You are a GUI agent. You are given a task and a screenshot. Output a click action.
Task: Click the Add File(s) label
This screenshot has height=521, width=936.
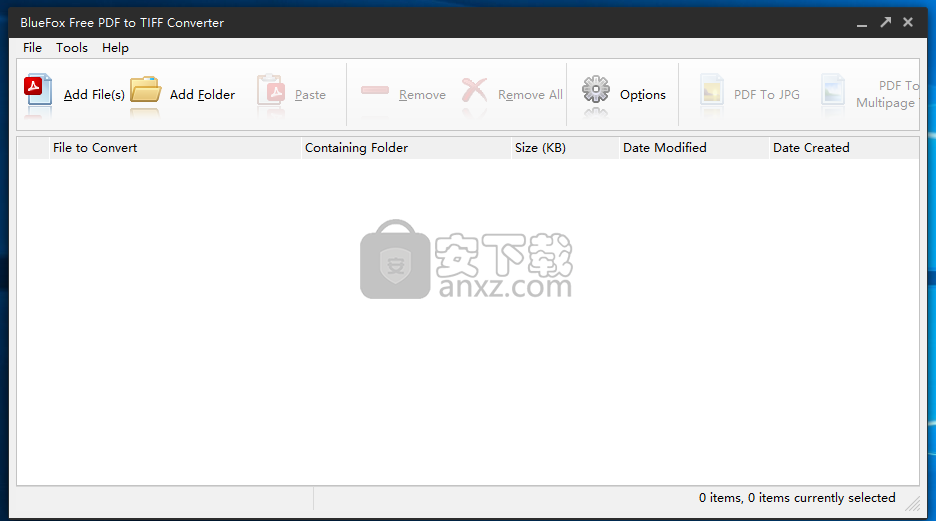click(94, 94)
